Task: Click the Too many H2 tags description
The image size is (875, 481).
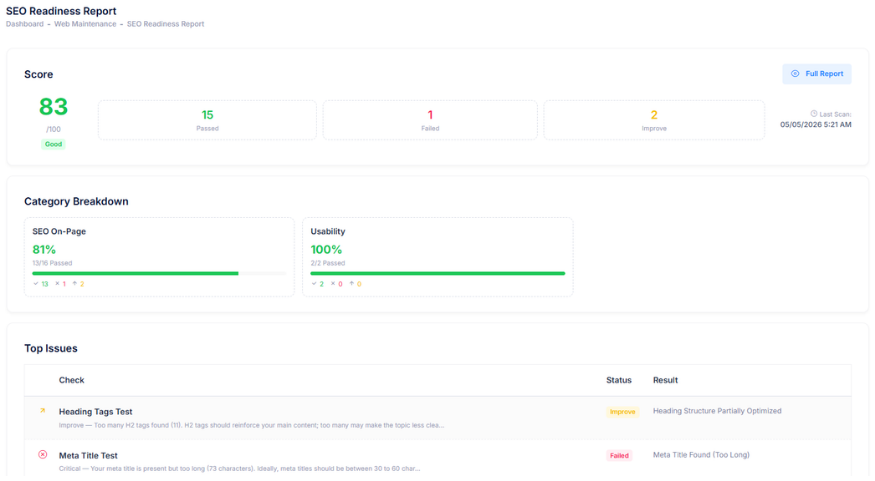Action: click(x=251, y=425)
